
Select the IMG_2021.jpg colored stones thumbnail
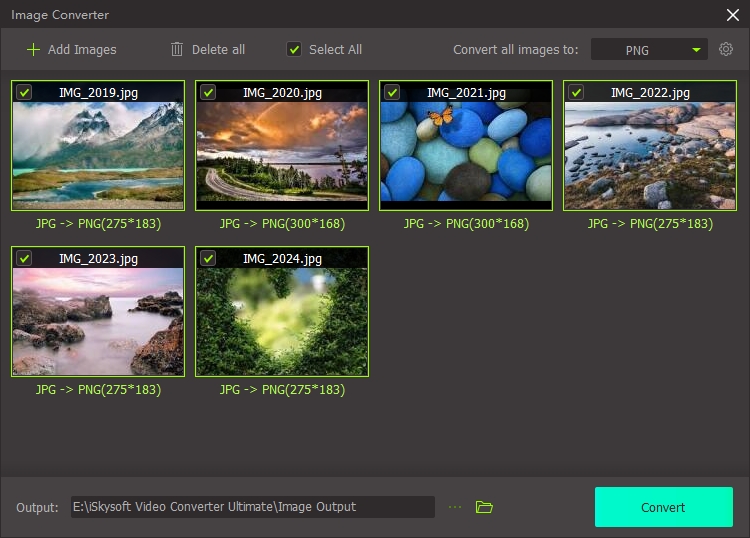(466, 155)
